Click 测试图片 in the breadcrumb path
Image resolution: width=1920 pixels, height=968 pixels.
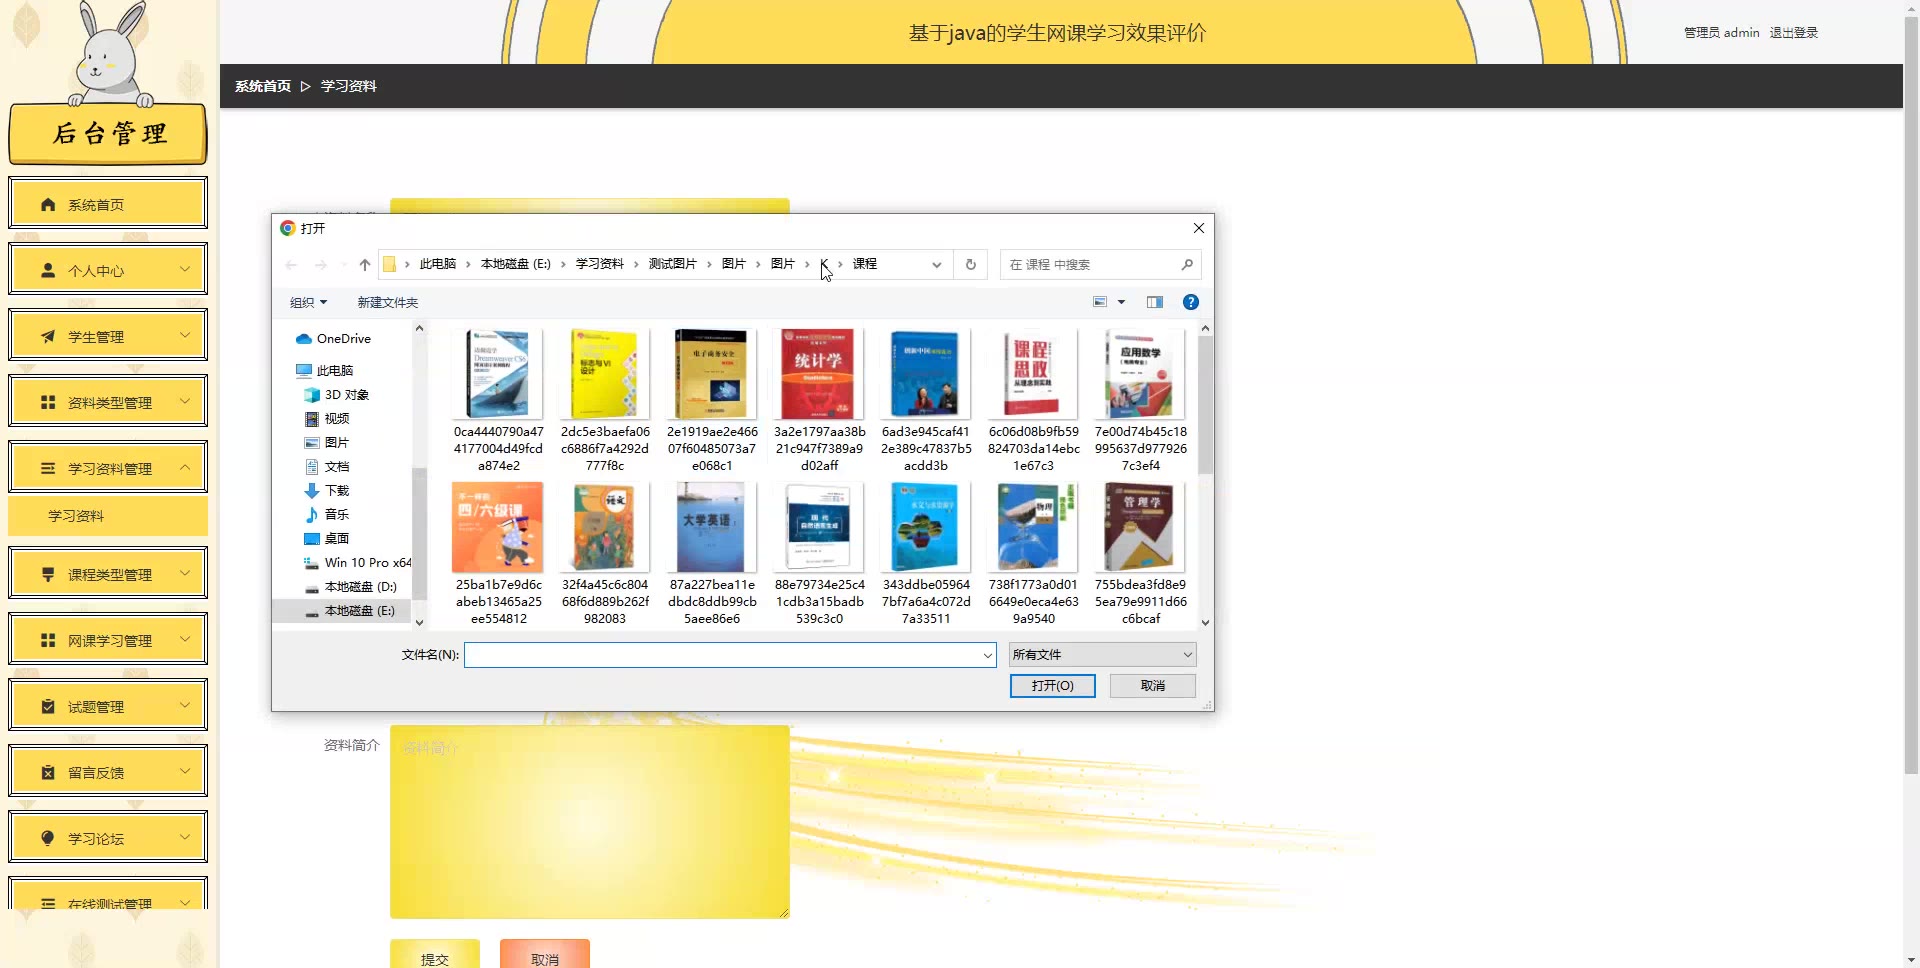coord(673,264)
